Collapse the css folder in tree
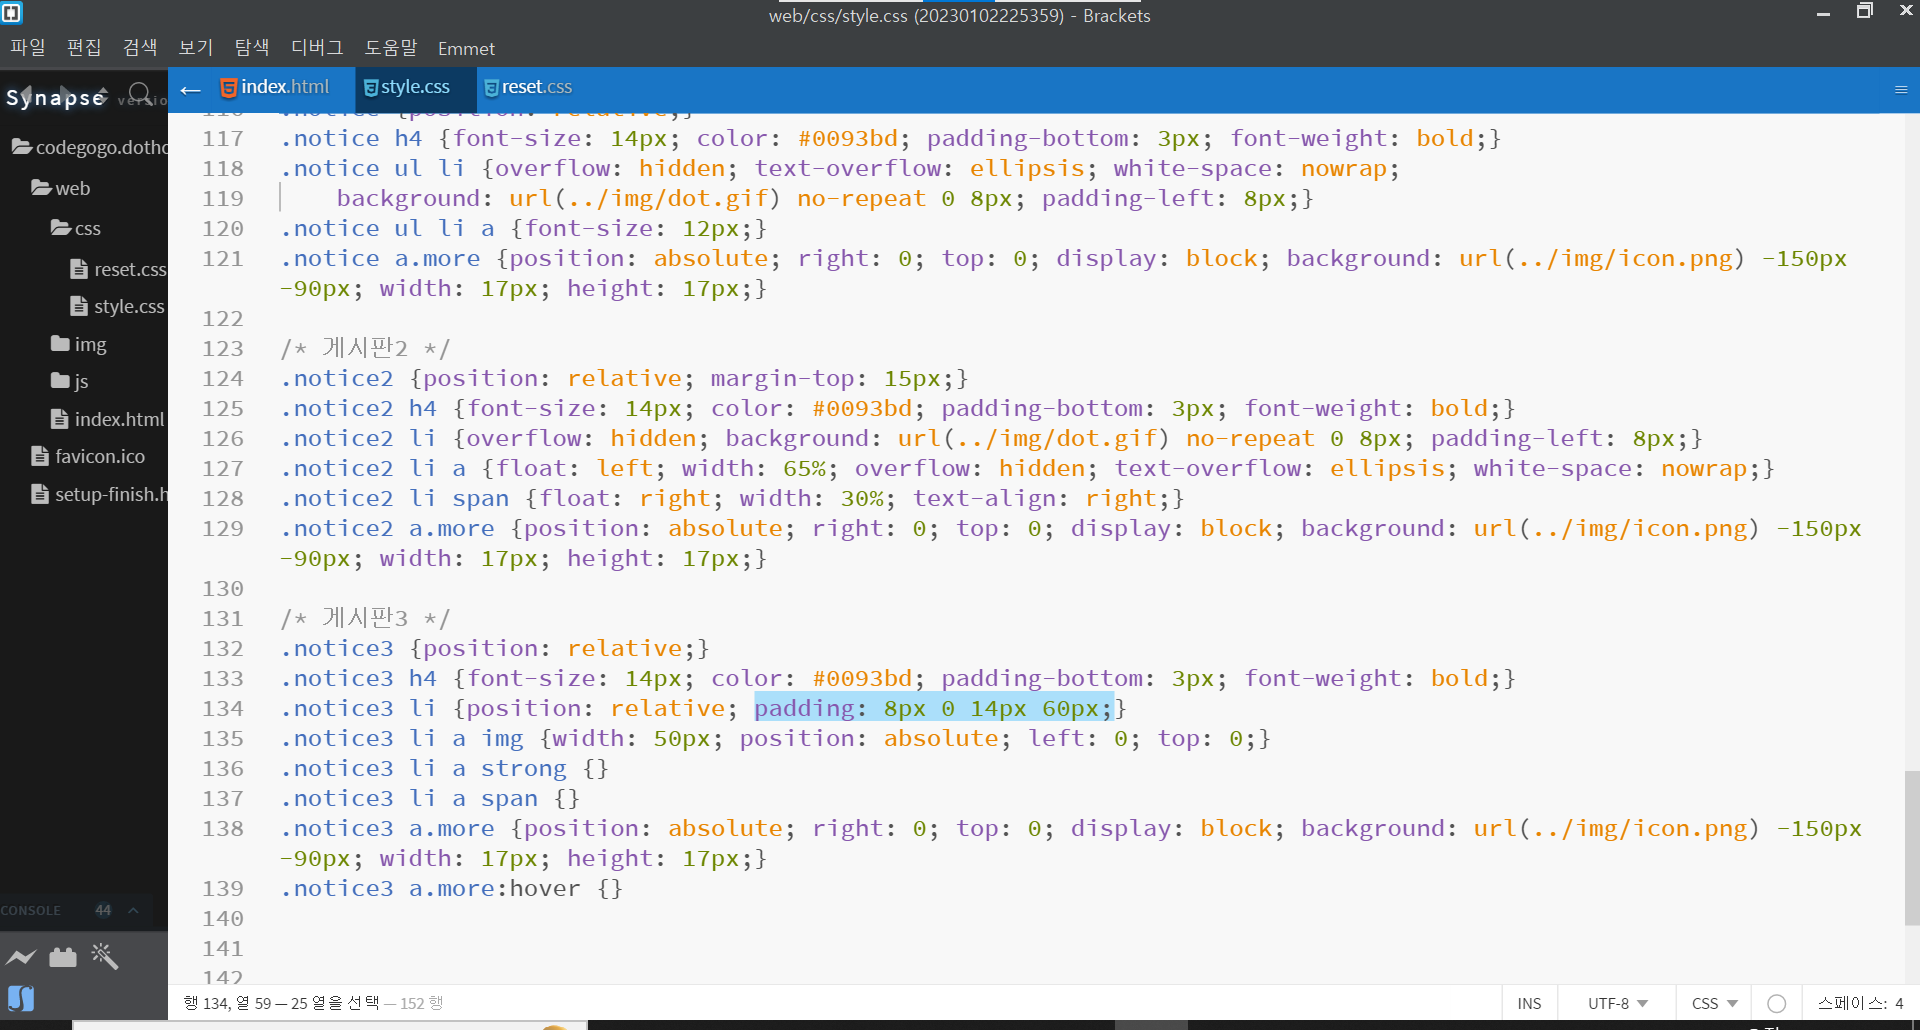Screen dimensions: 1920x1030 [75, 228]
